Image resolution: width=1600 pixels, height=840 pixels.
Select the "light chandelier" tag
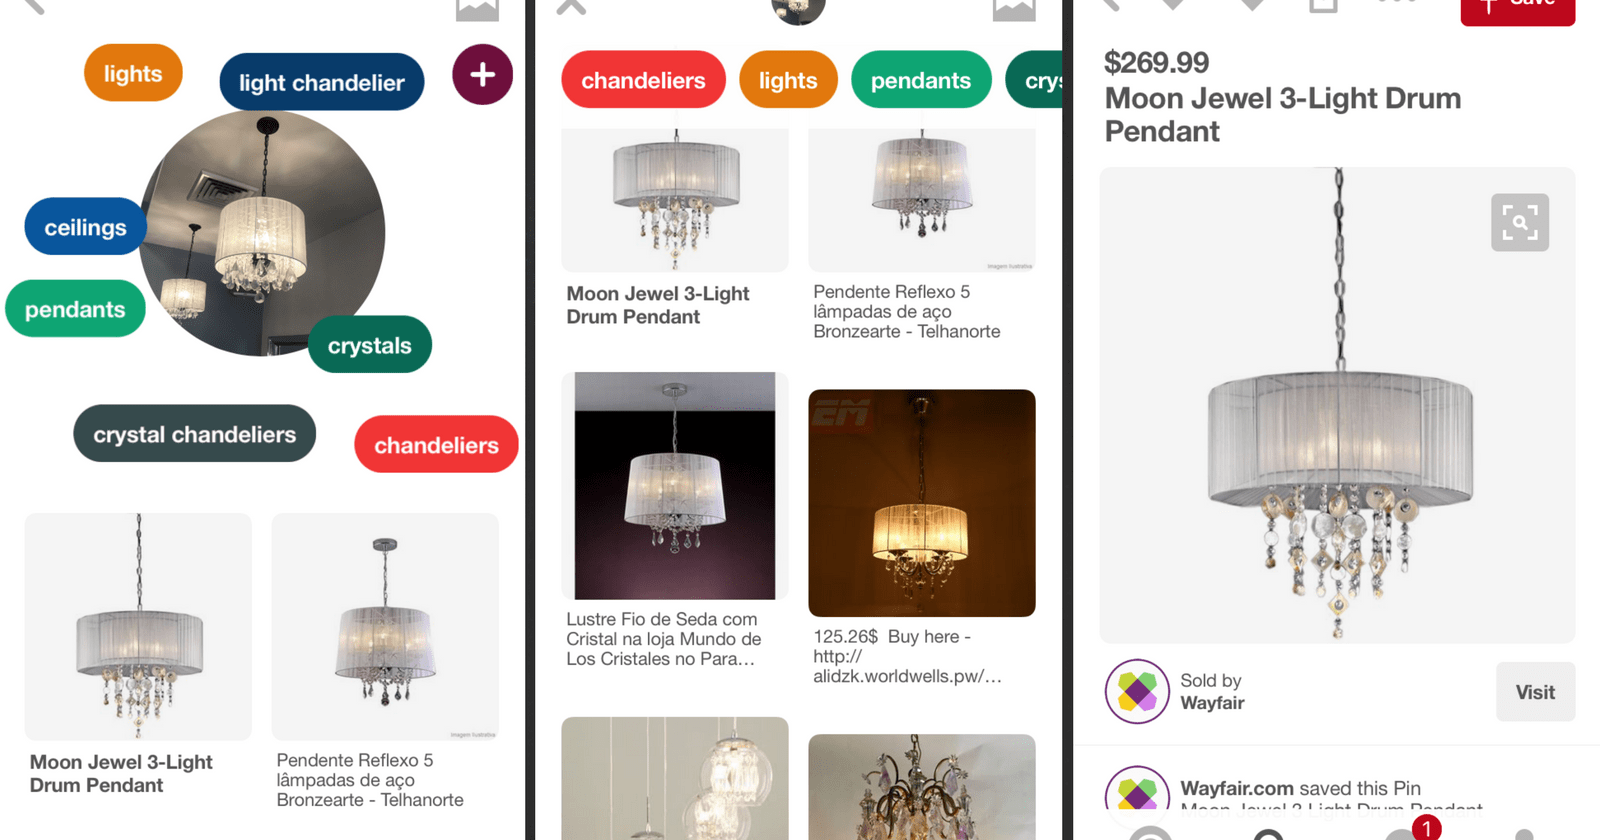click(x=321, y=82)
